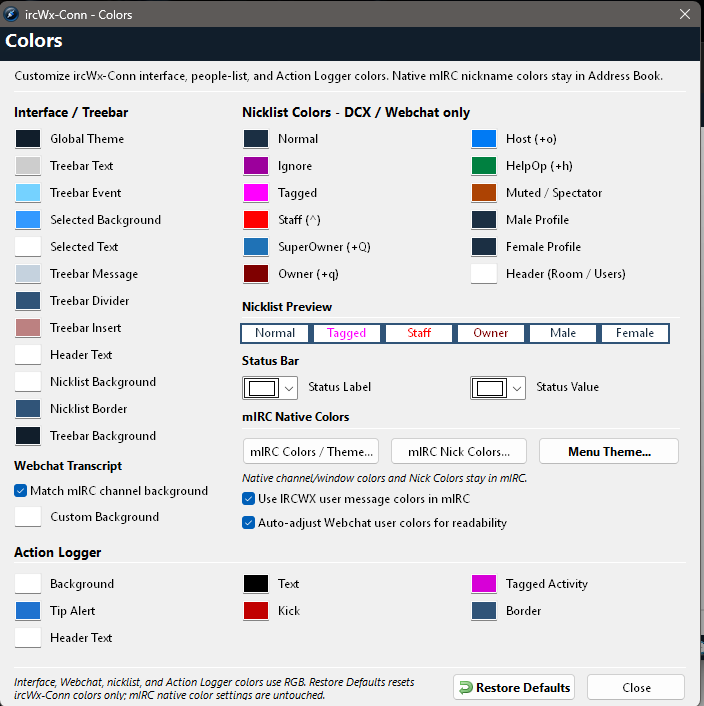The width and height of the screenshot is (704, 706).
Task: Change the Selected Background color swatch
Action: pos(28,220)
